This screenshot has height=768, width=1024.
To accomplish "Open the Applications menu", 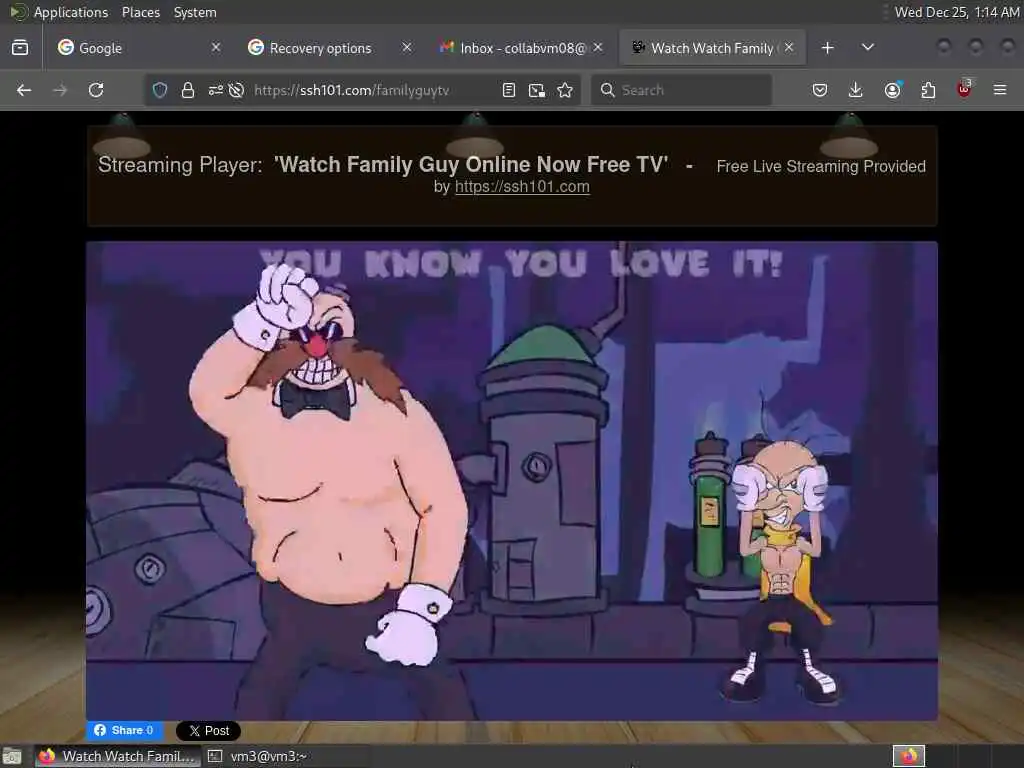I will pyautogui.click(x=59, y=12).
